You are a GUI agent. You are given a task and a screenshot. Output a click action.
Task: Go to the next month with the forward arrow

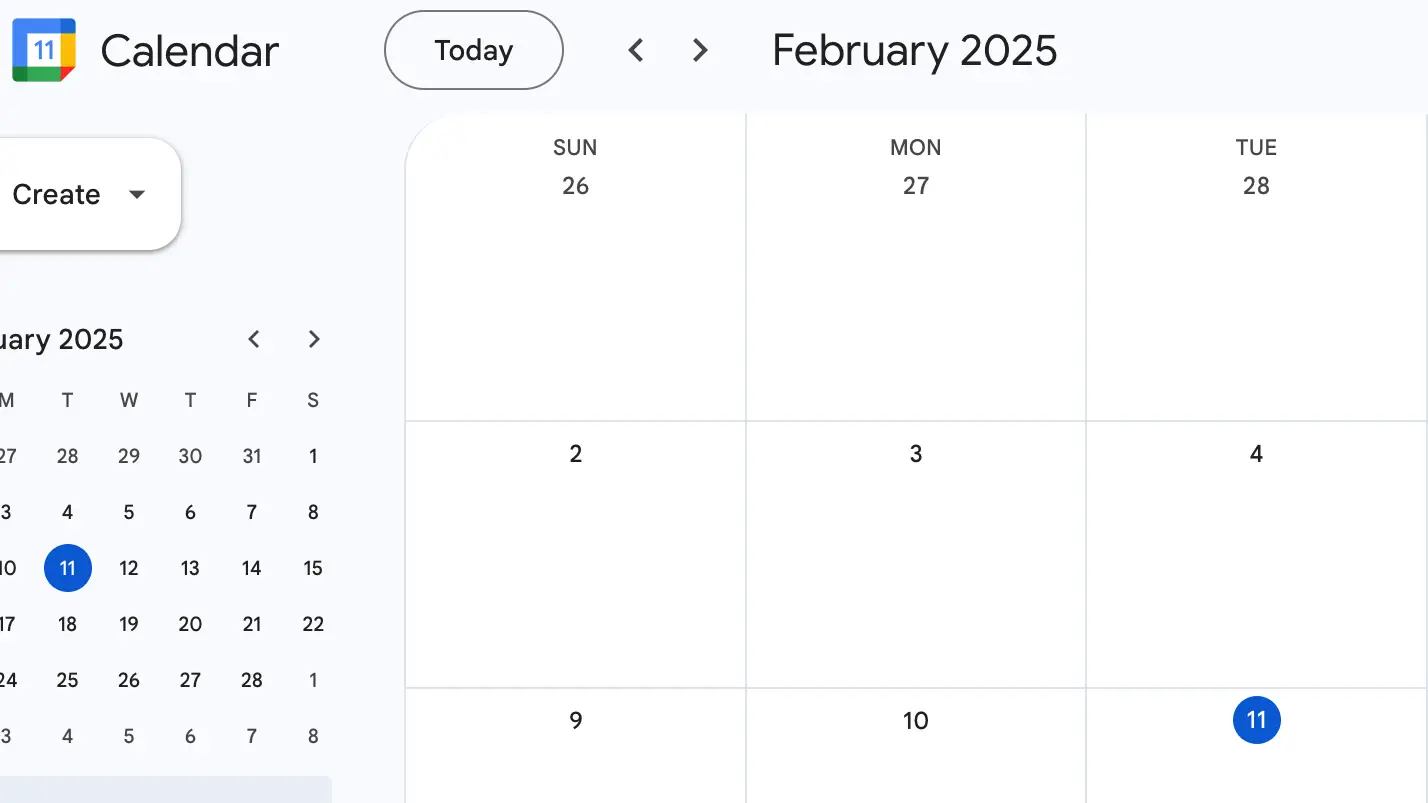(699, 49)
